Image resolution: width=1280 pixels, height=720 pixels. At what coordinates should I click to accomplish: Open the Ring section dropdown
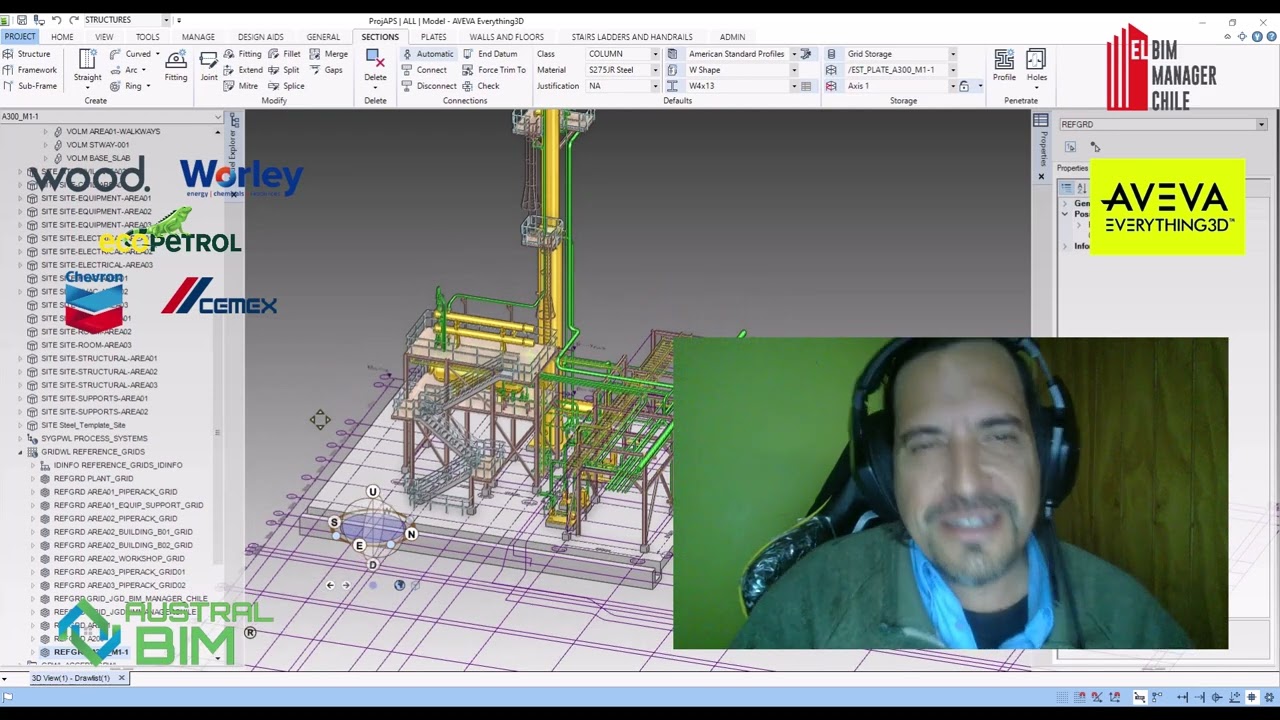tap(146, 86)
